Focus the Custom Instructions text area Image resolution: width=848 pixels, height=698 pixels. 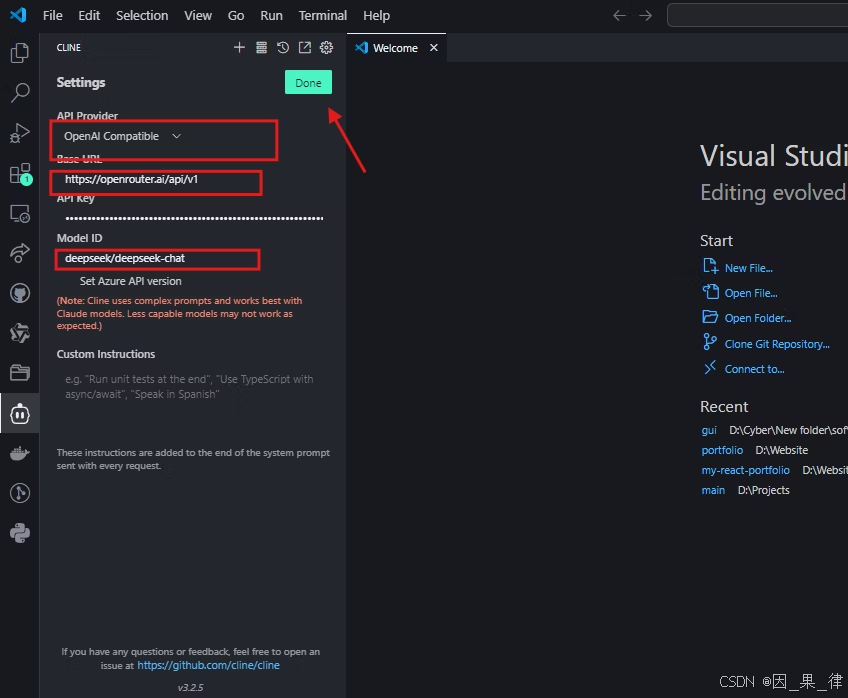pyautogui.click(x=194, y=402)
